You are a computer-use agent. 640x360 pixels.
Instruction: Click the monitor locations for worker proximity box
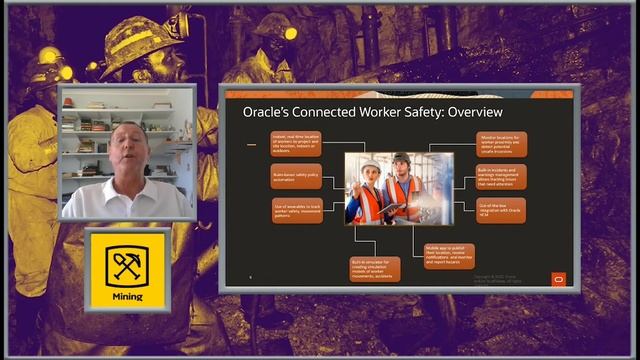(501, 144)
